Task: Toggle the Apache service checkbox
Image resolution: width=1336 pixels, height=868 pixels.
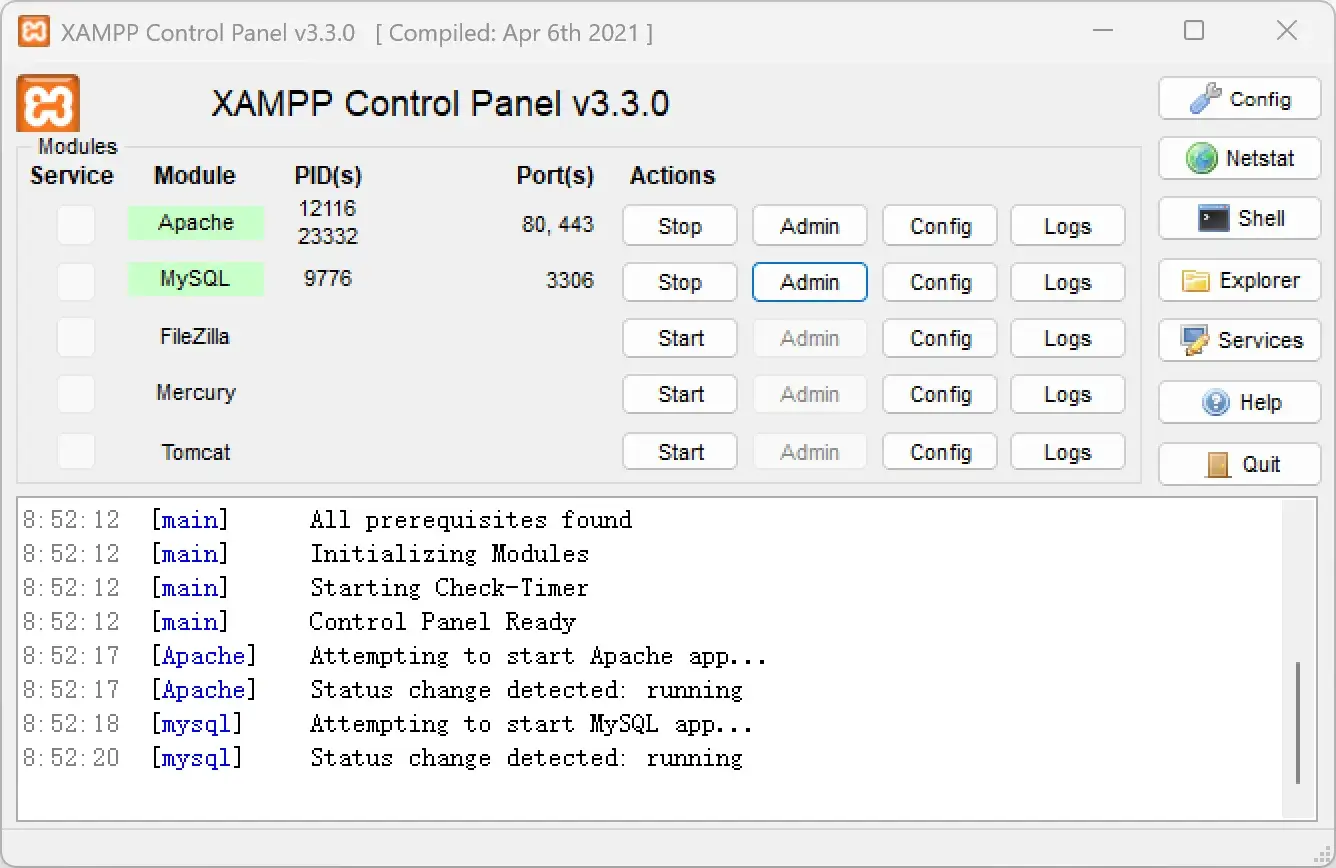Action: click(x=76, y=225)
